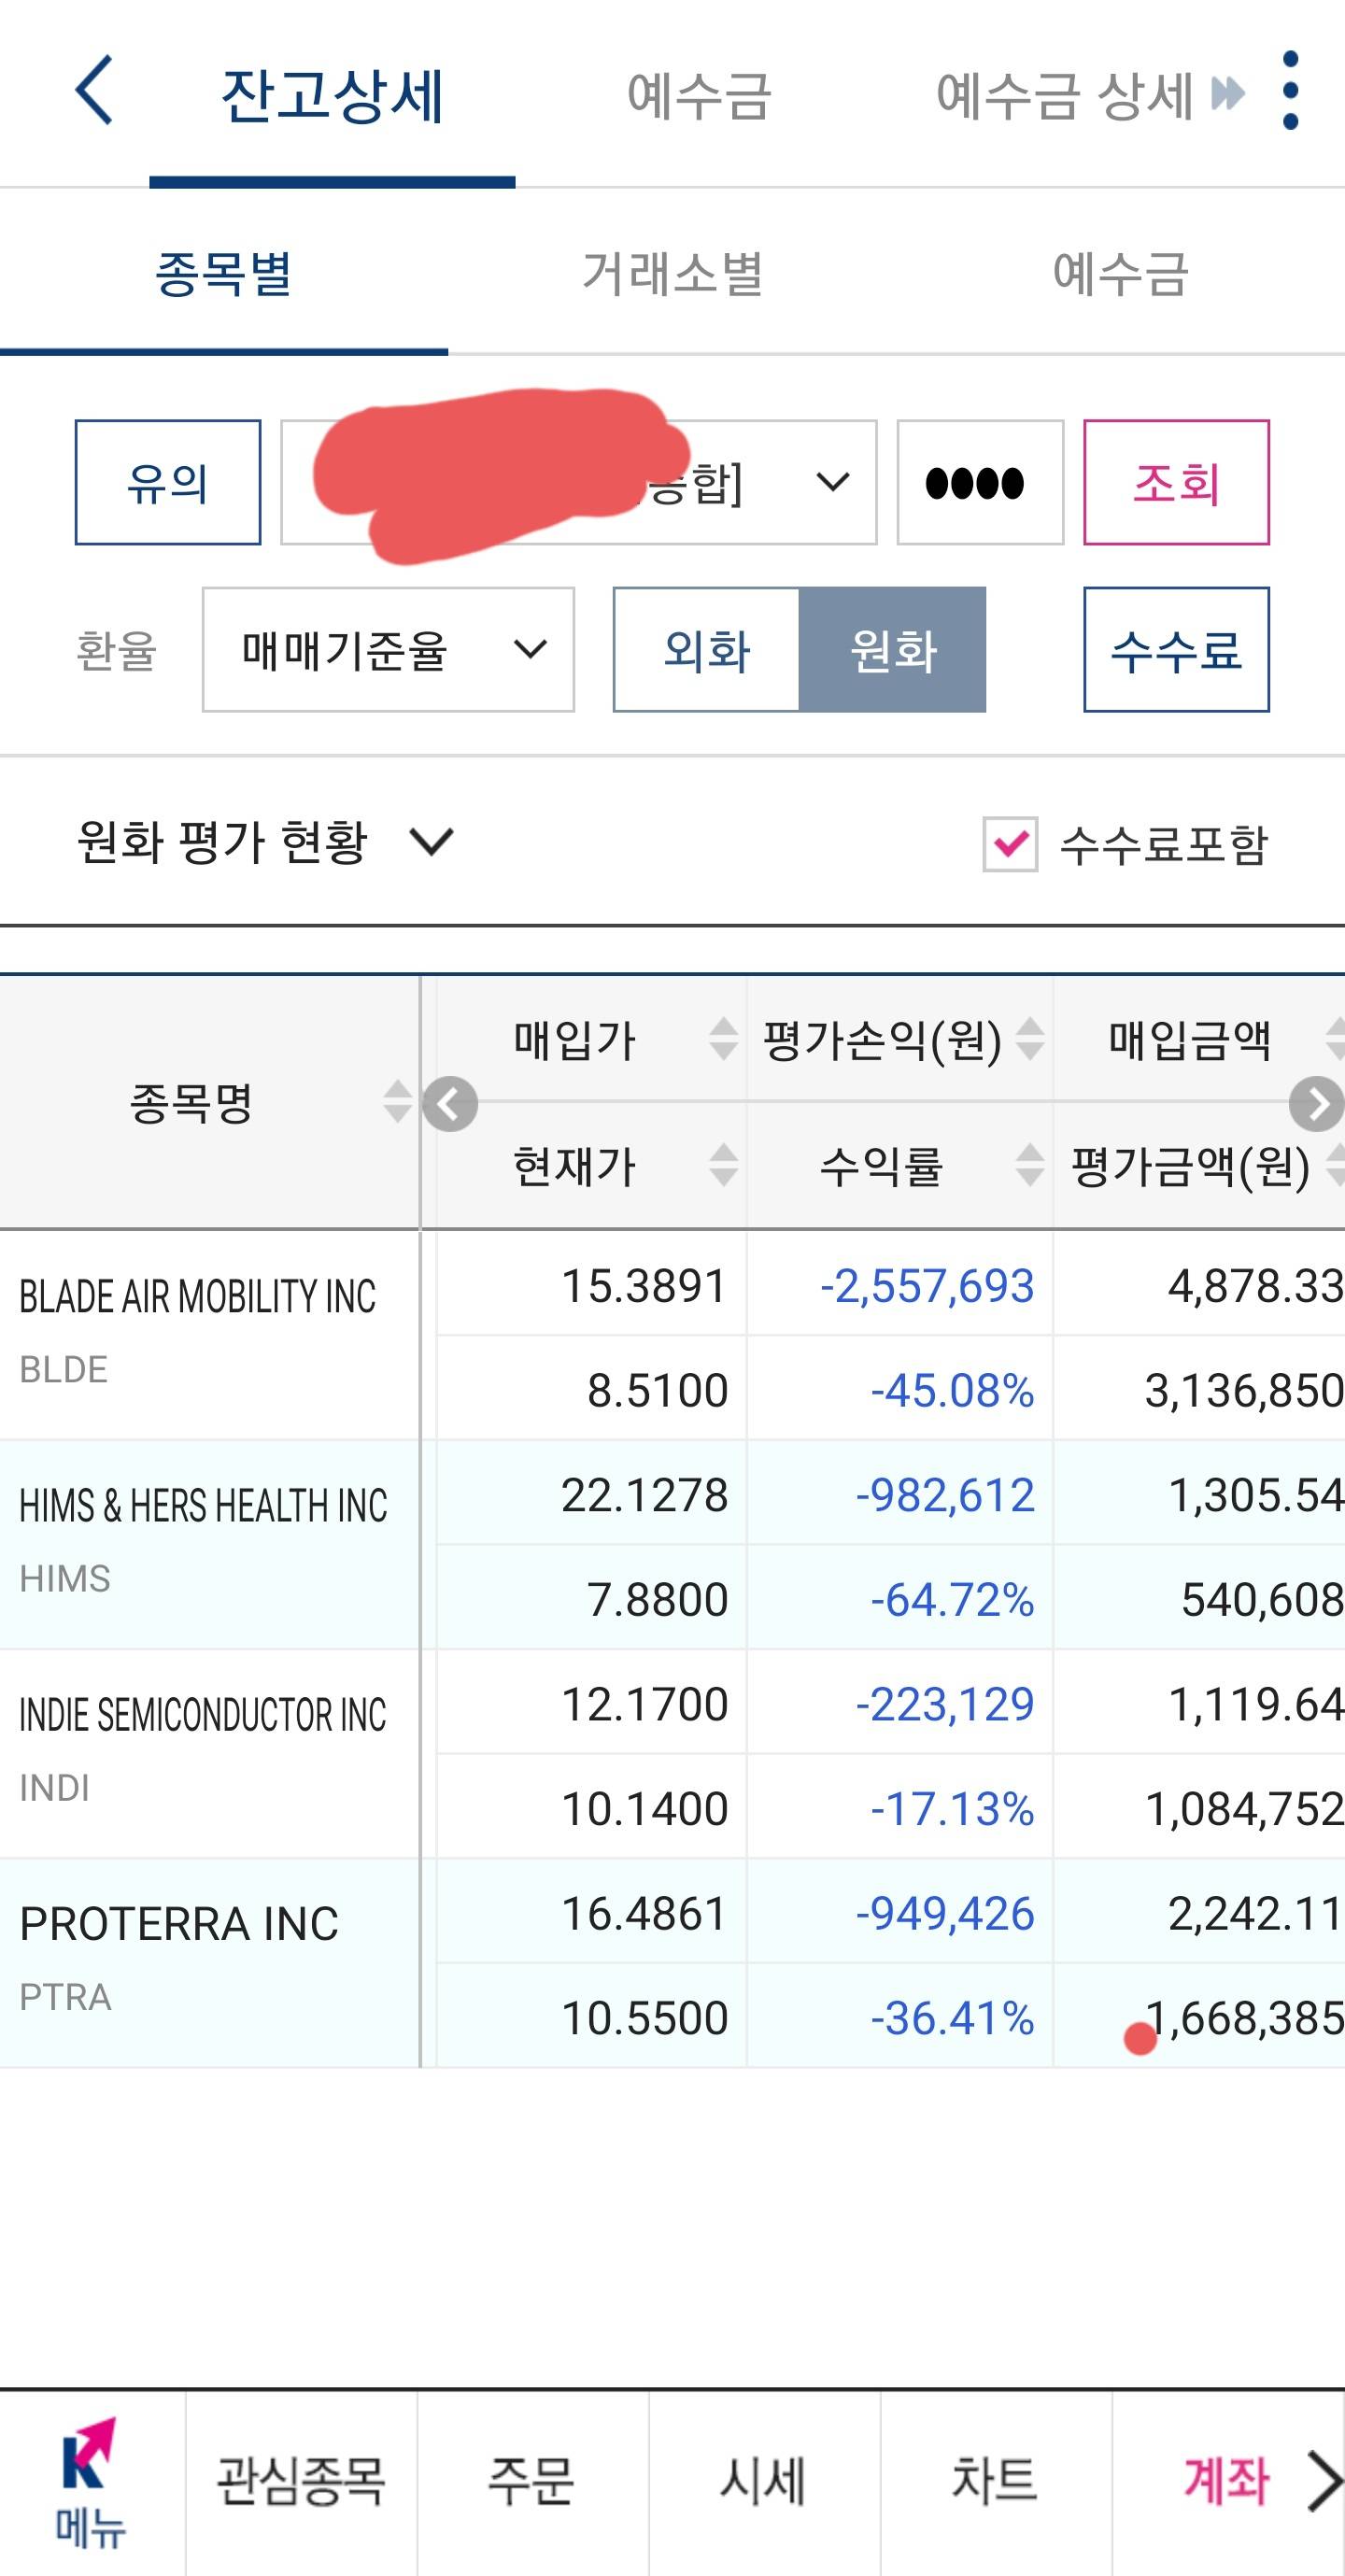Open the 예수금 상세 top tab
1345x2576 pixels.
pyautogui.click(x=1066, y=96)
